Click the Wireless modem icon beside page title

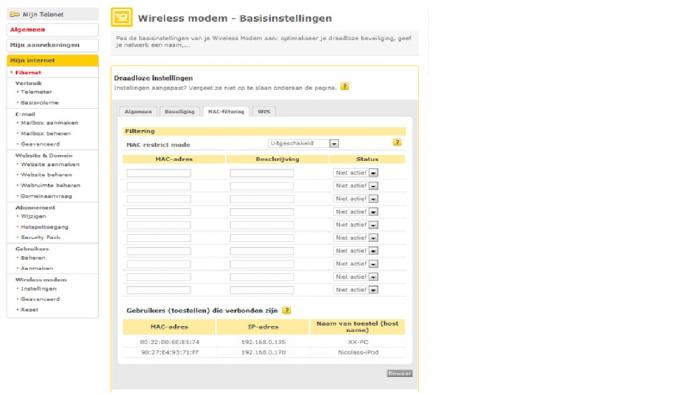[121, 18]
